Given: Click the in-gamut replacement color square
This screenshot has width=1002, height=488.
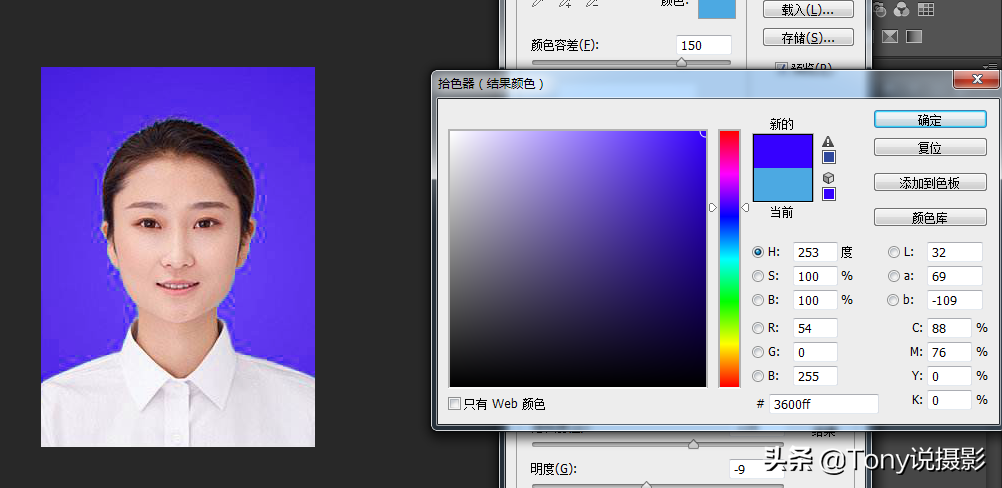Looking at the screenshot, I should 829,157.
